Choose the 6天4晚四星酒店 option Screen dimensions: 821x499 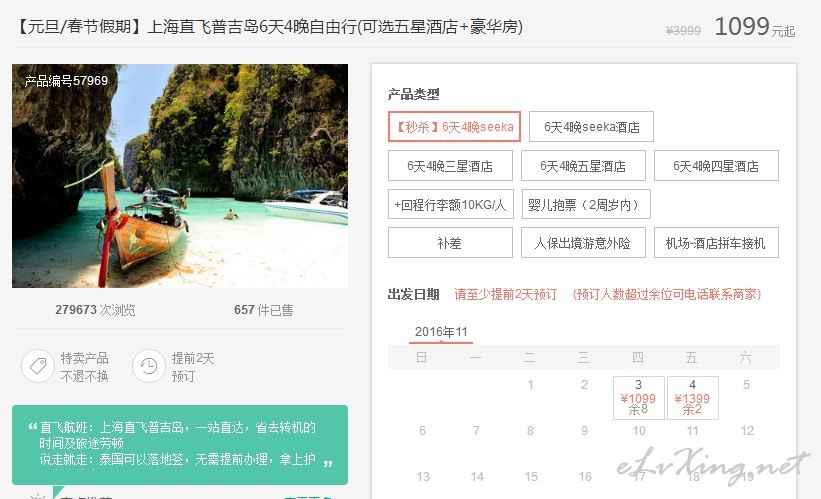pos(716,166)
